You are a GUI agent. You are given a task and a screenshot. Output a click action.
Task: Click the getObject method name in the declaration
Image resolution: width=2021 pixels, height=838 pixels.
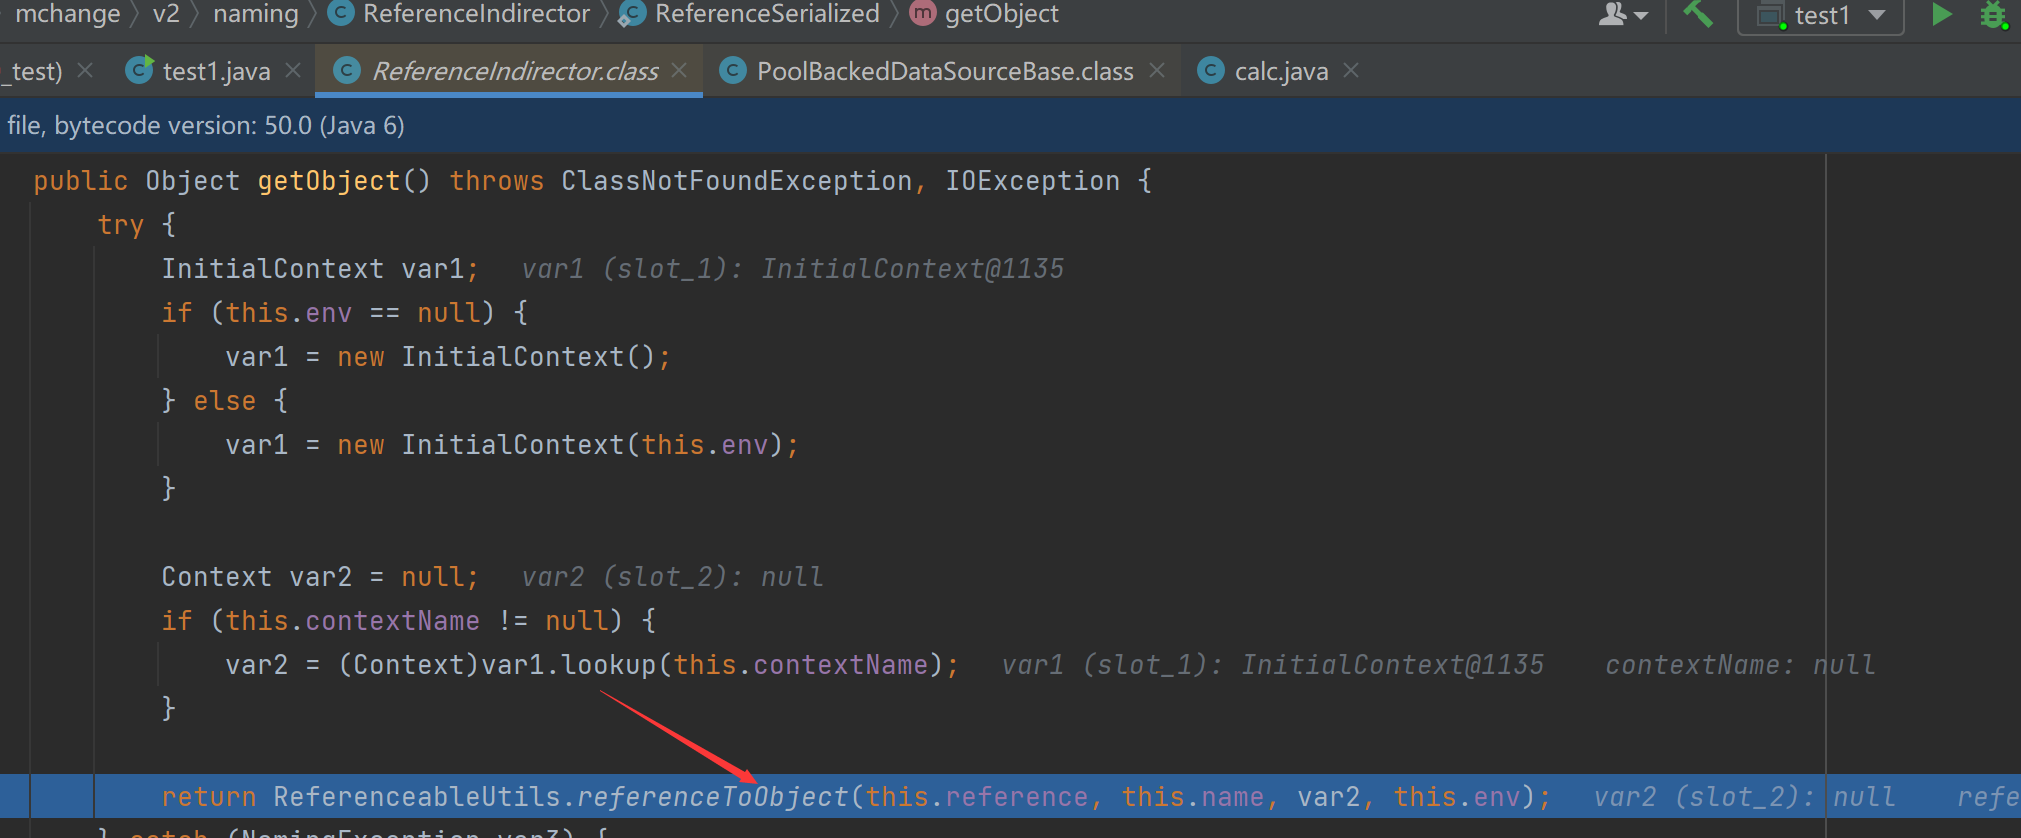pyautogui.click(x=328, y=181)
